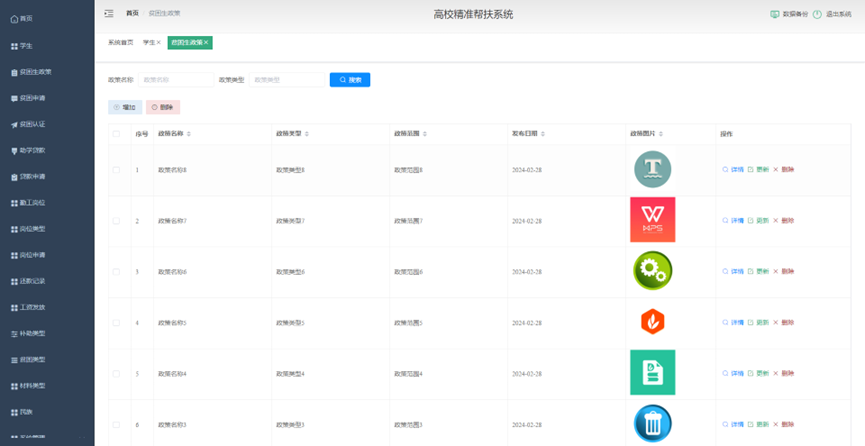865x446 pixels.
Task: Toggle the select-all checkbox in table header
Action: (x=116, y=134)
